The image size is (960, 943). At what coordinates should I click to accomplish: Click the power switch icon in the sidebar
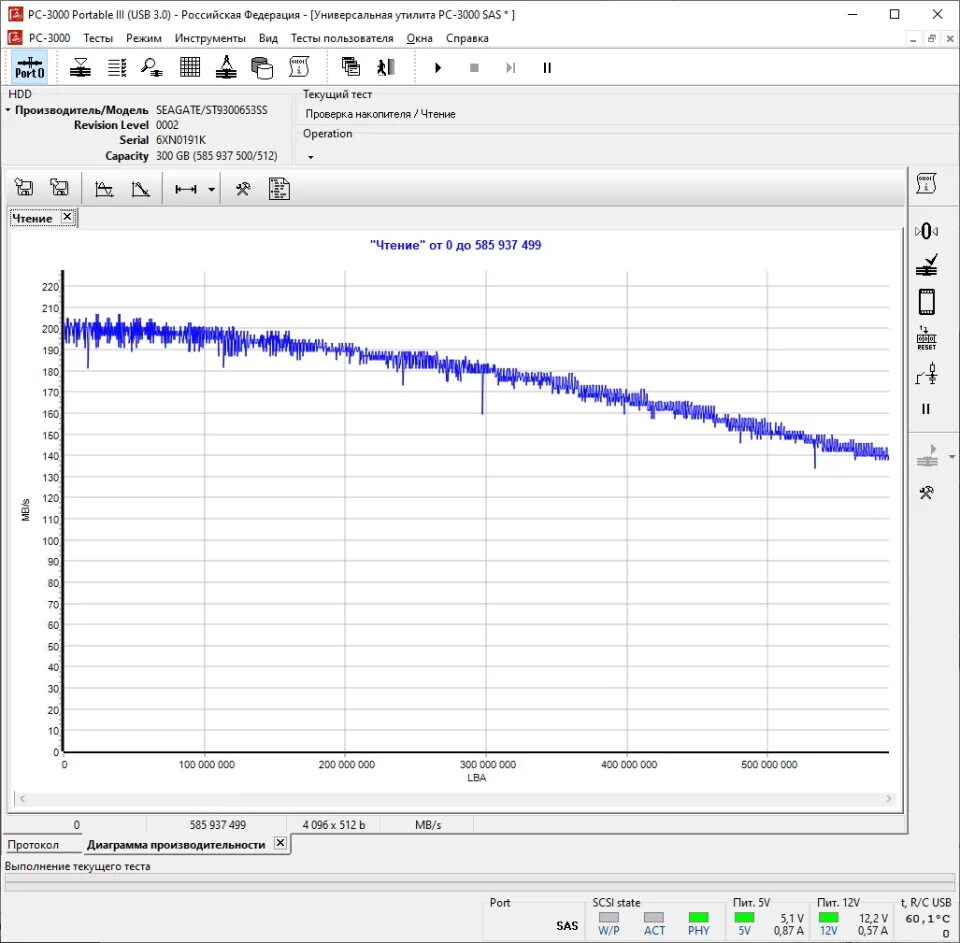tap(926, 374)
